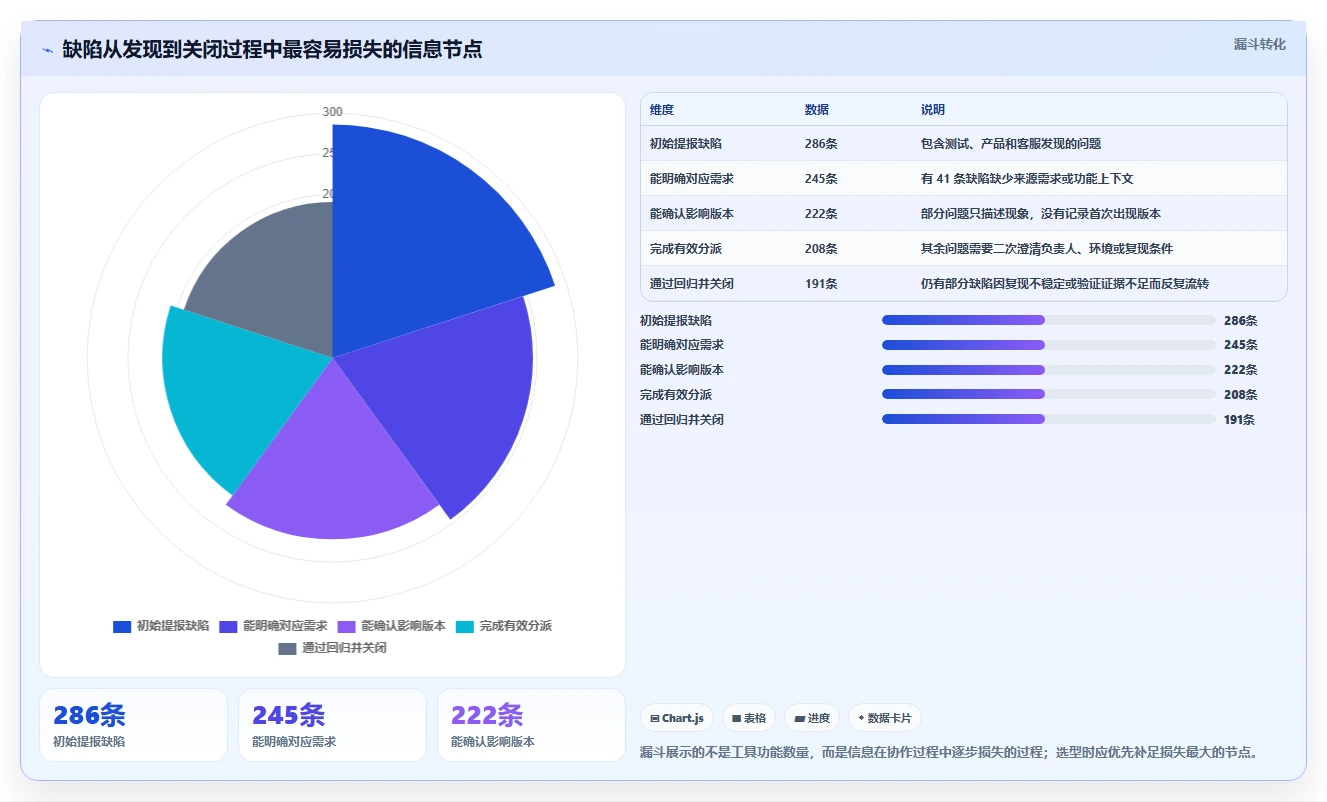The image size is (1327, 802).
Task: Select the Chart.js tag chip
Action: pyautogui.click(x=677, y=718)
